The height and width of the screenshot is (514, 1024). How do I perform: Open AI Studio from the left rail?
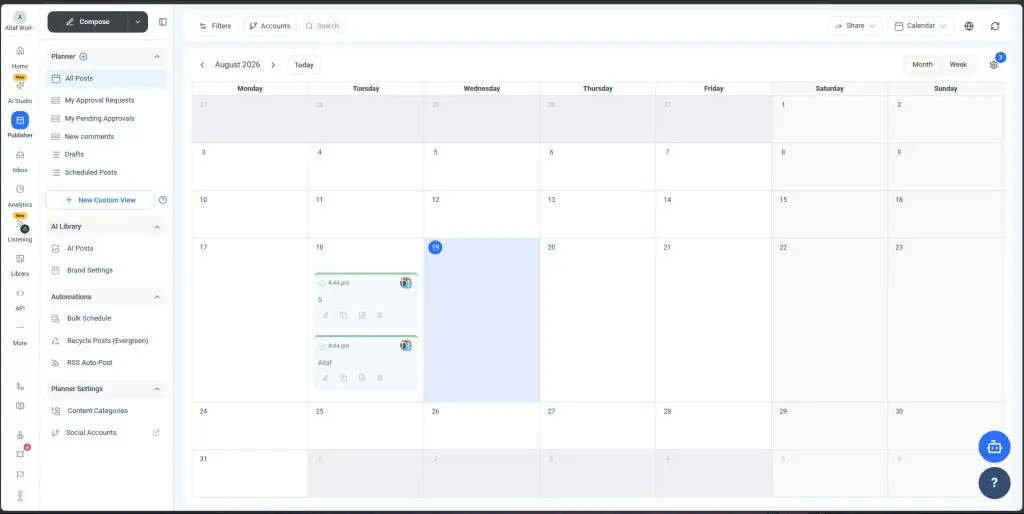click(20, 91)
